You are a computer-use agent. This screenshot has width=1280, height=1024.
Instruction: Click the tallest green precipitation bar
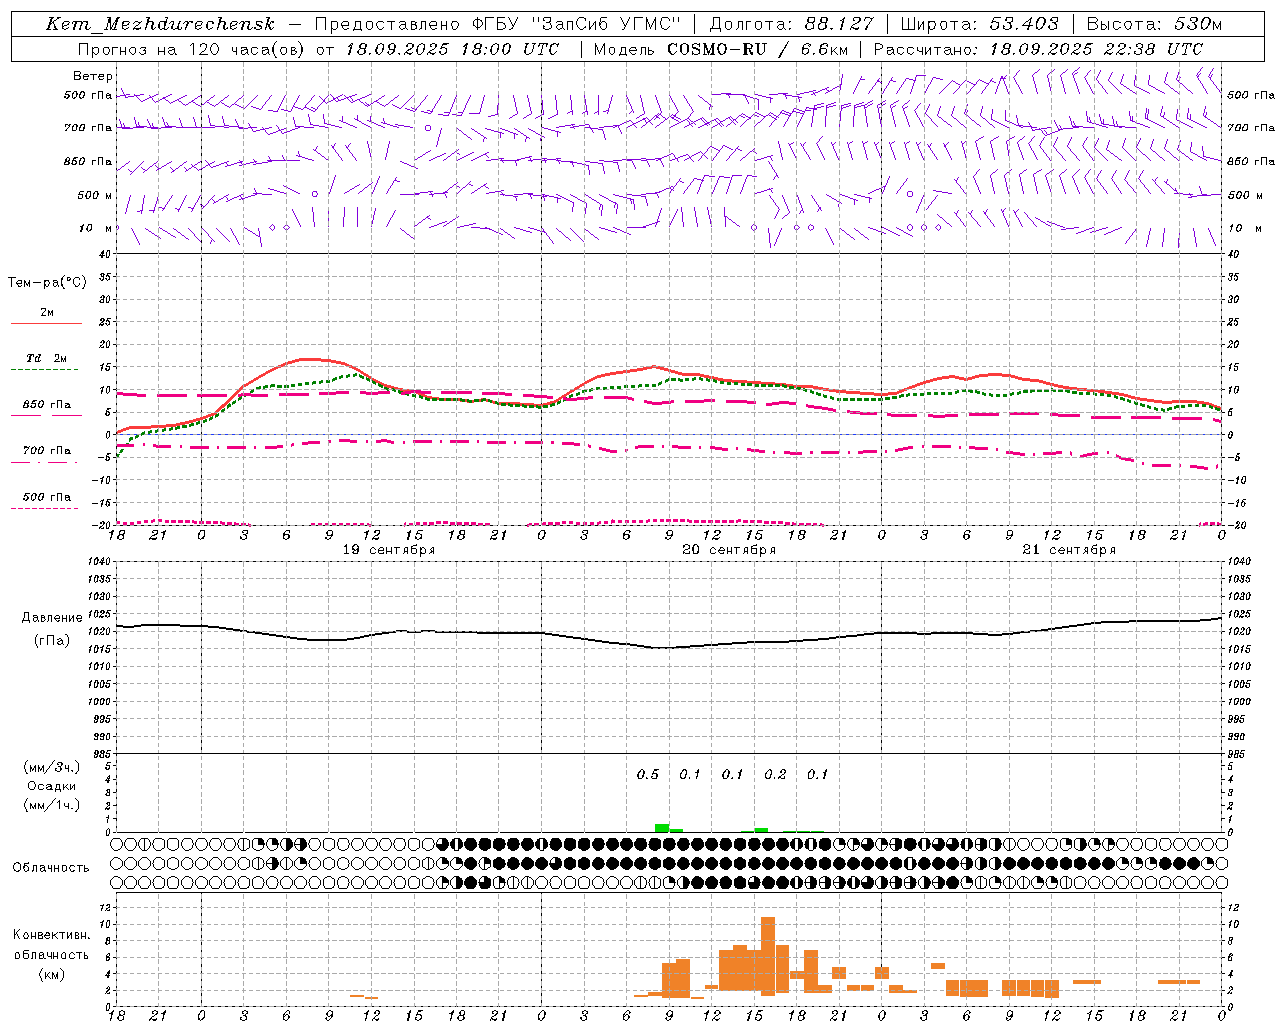point(662,828)
